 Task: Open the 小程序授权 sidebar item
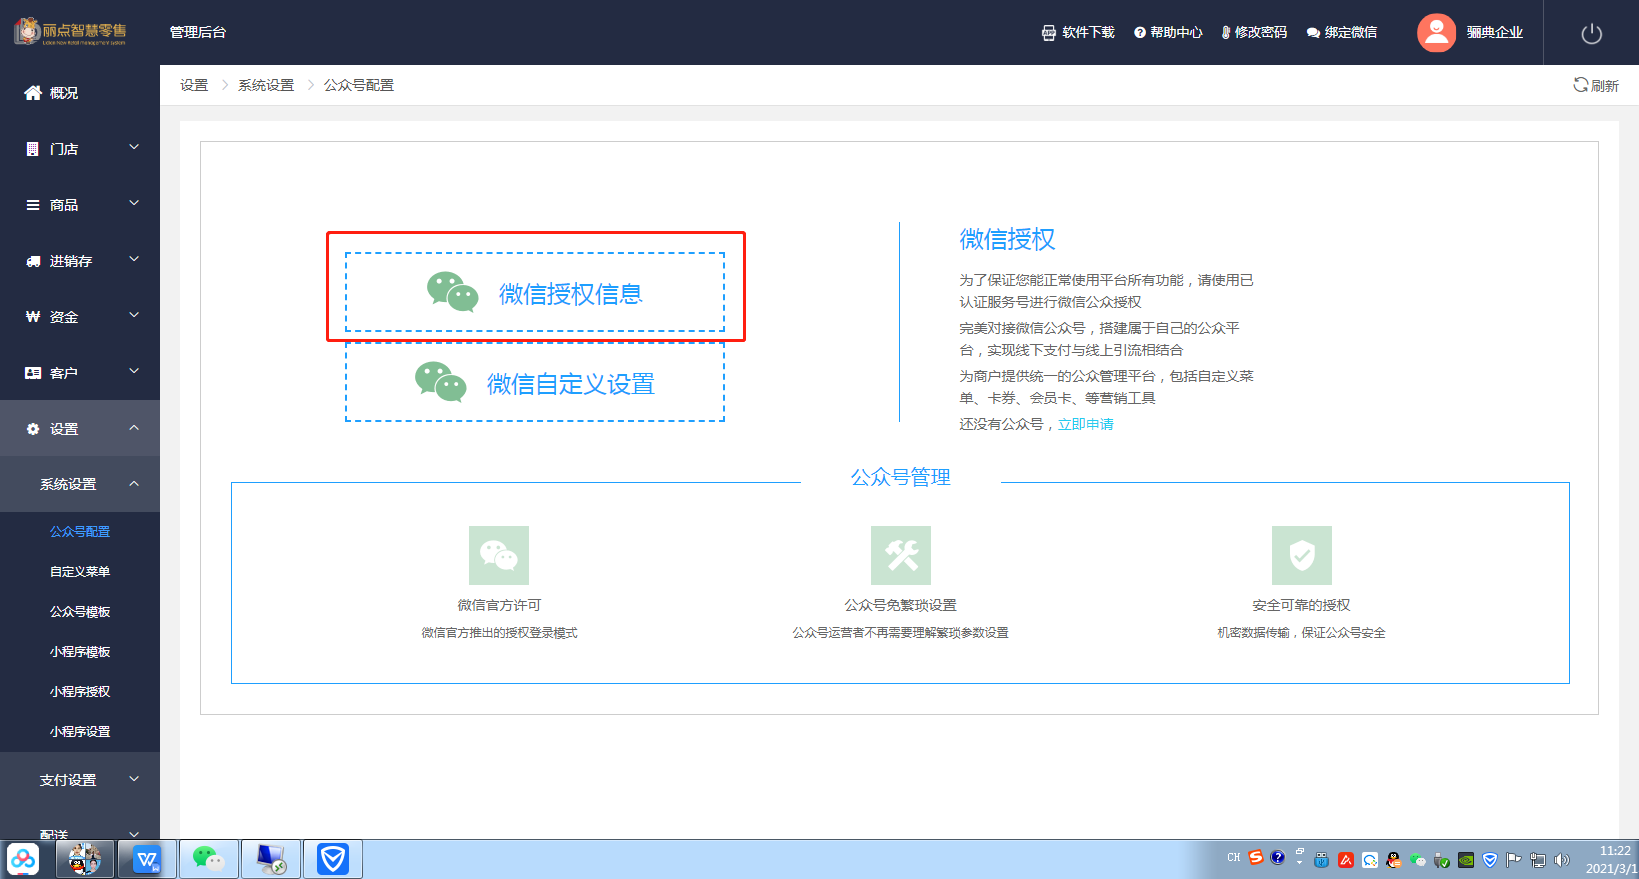pyautogui.click(x=80, y=692)
